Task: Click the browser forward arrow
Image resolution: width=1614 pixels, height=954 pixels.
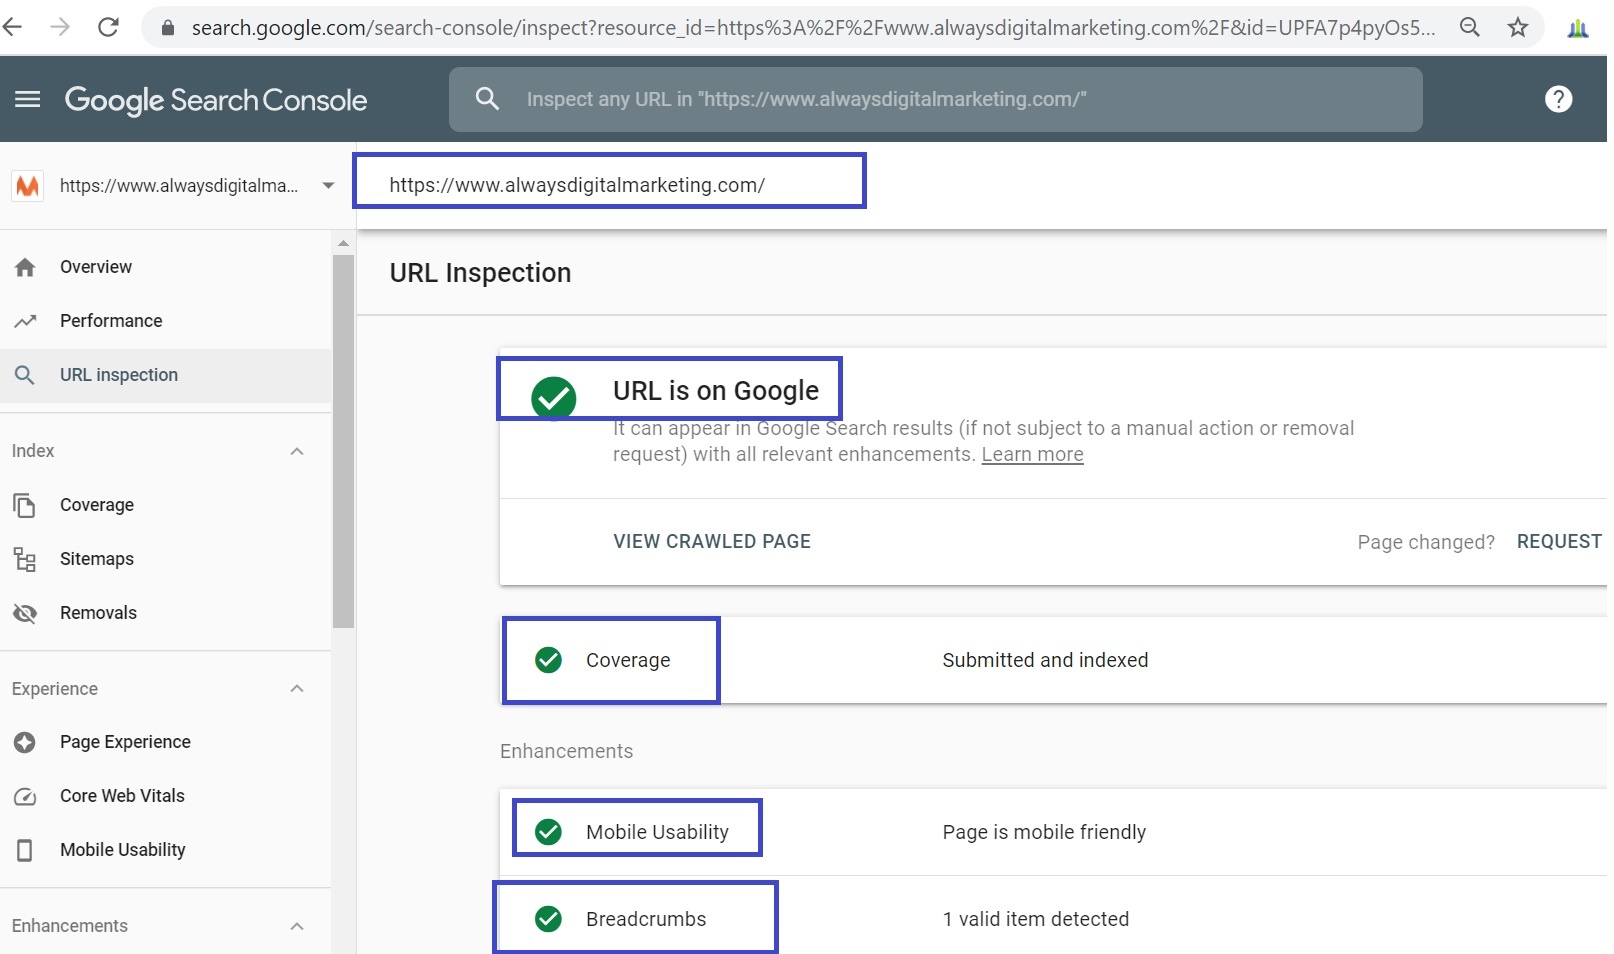Action: tap(60, 27)
